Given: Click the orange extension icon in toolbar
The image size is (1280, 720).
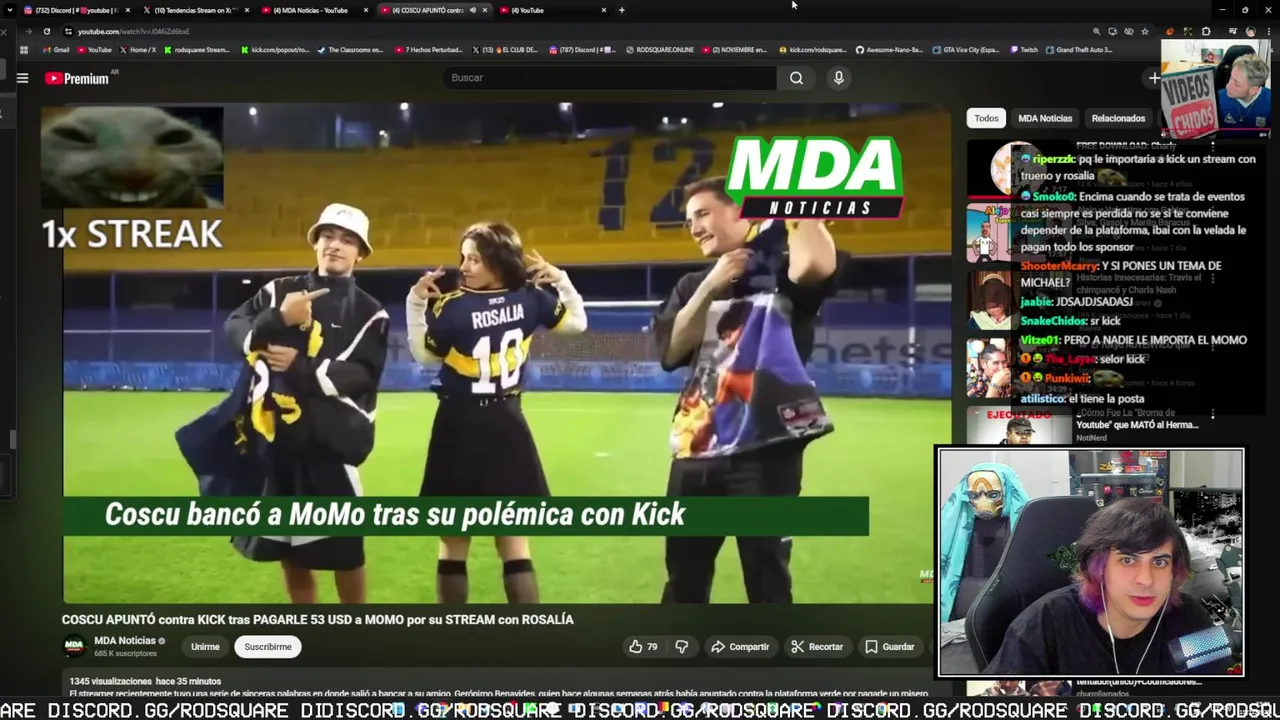Looking at the screenshot, I should tap(1170, 31).
